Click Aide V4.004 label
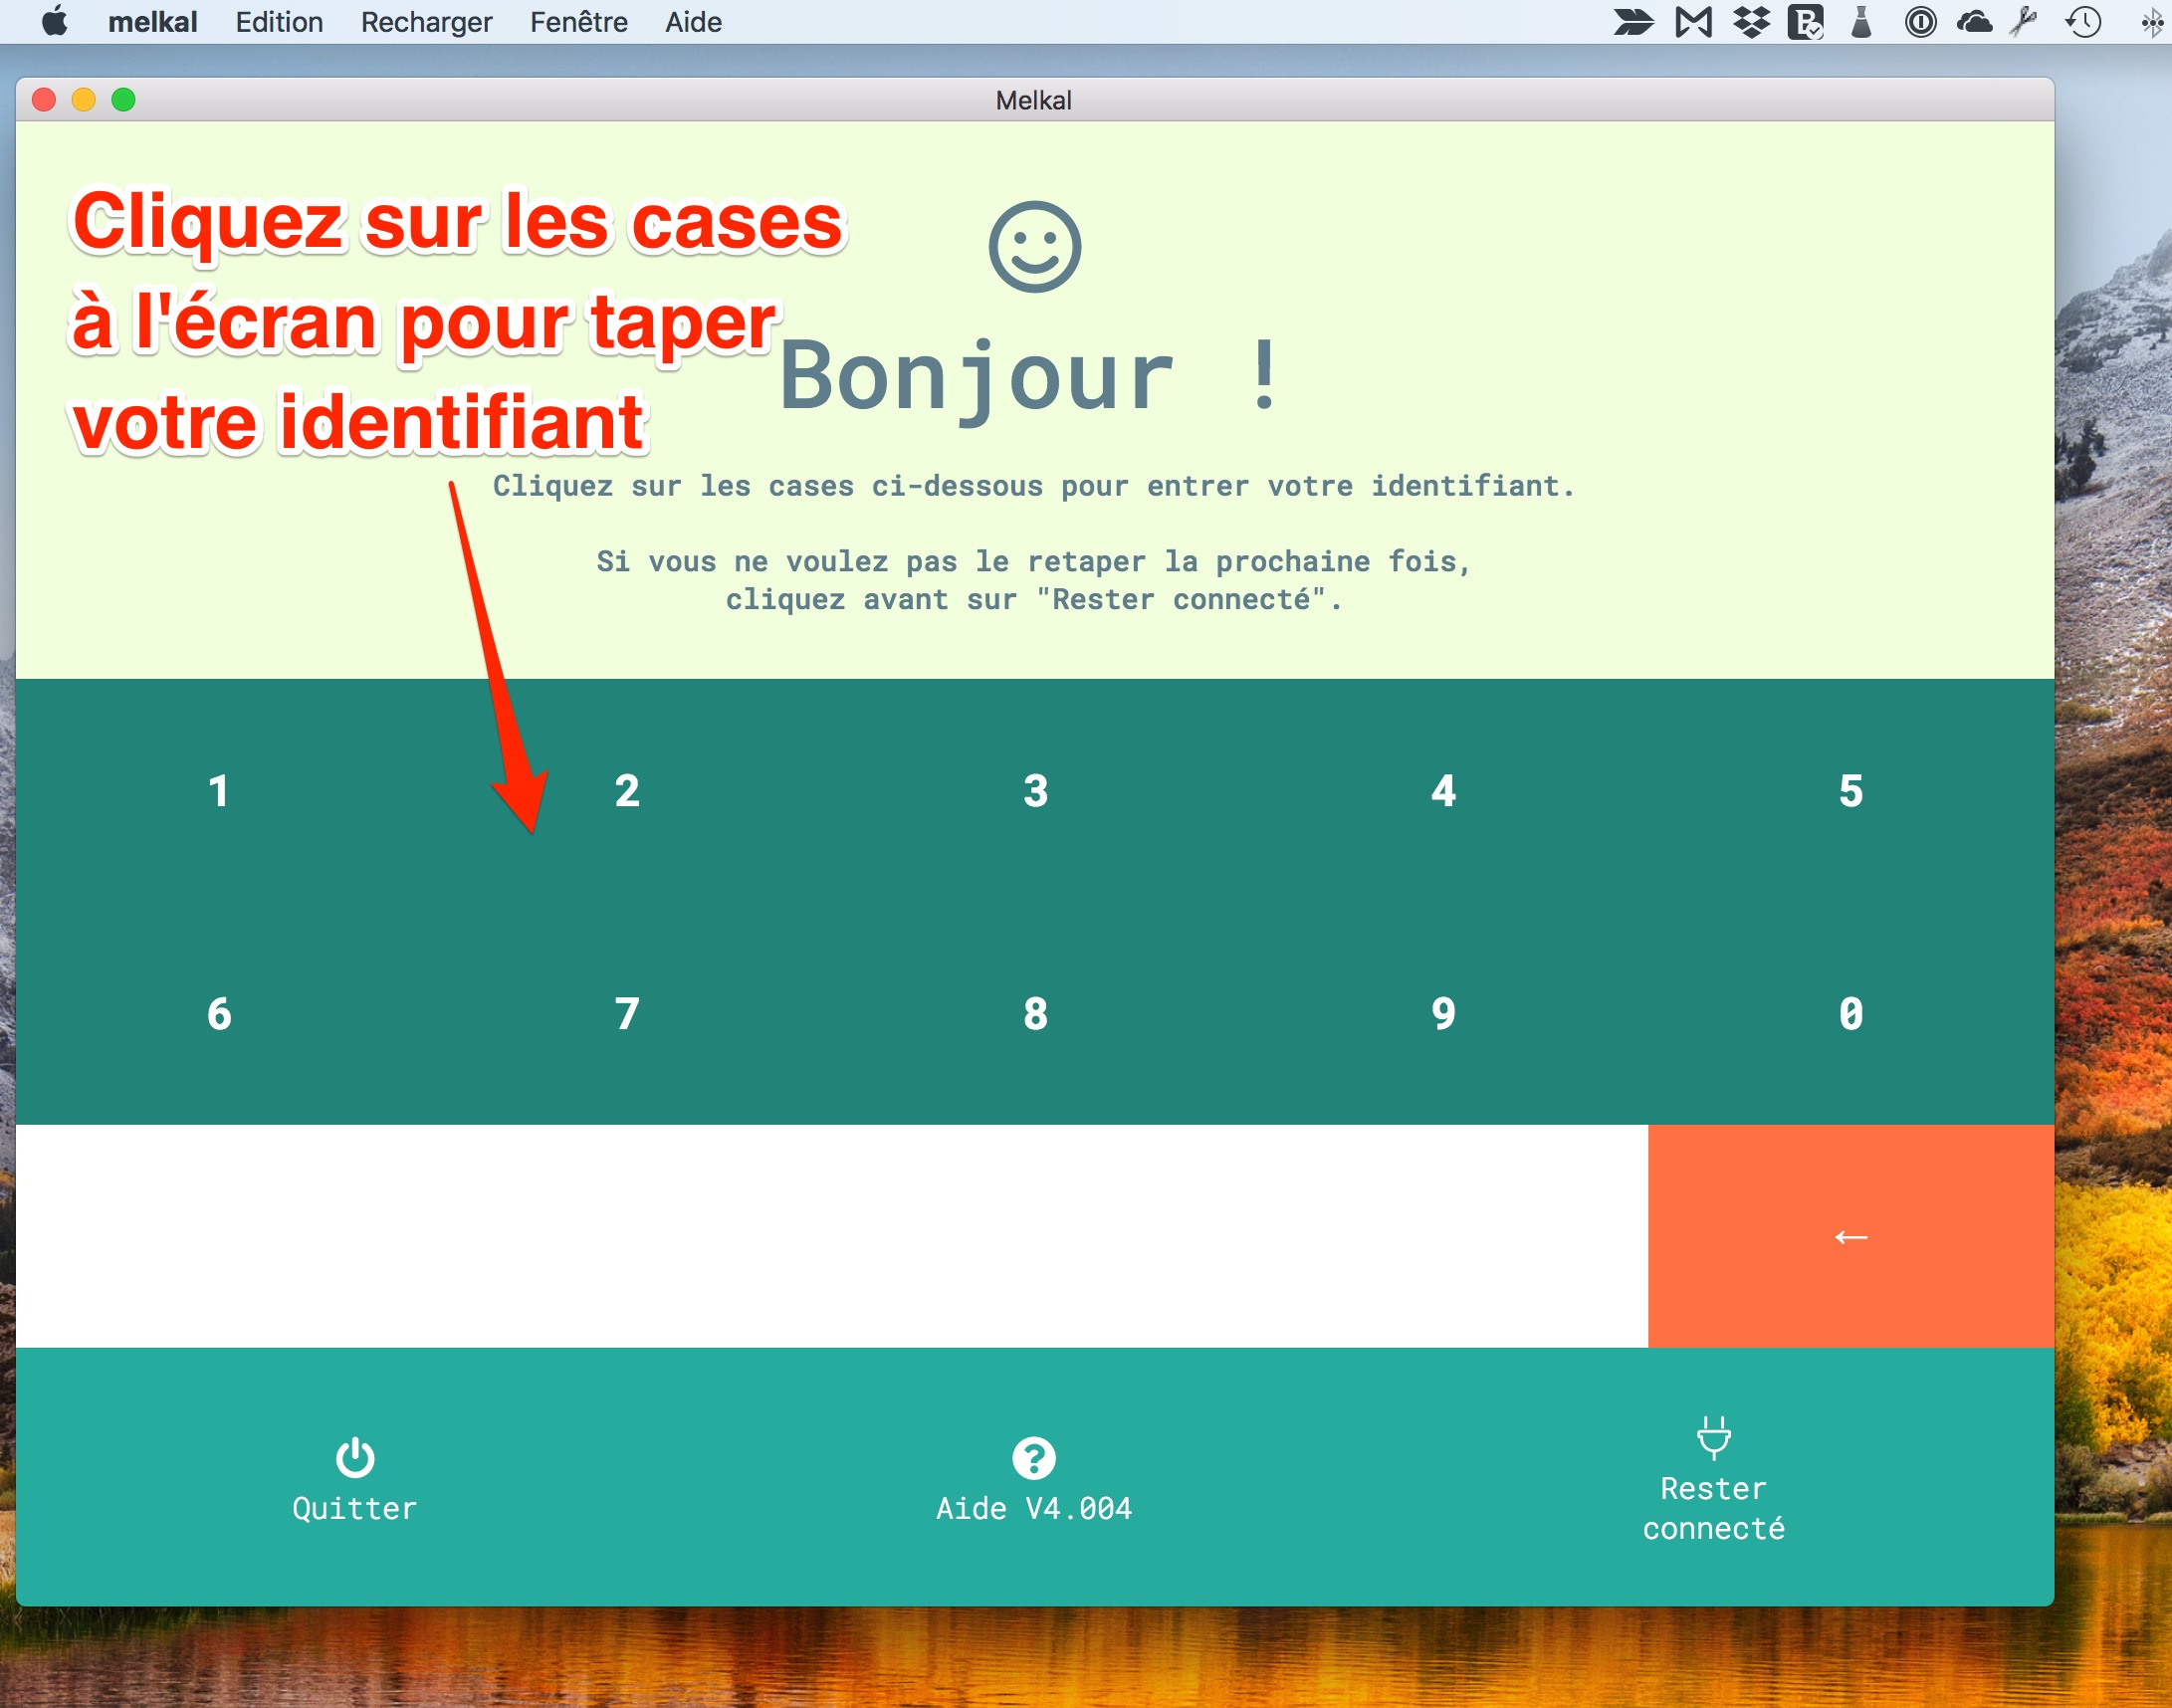 tap(1034, 1508)
